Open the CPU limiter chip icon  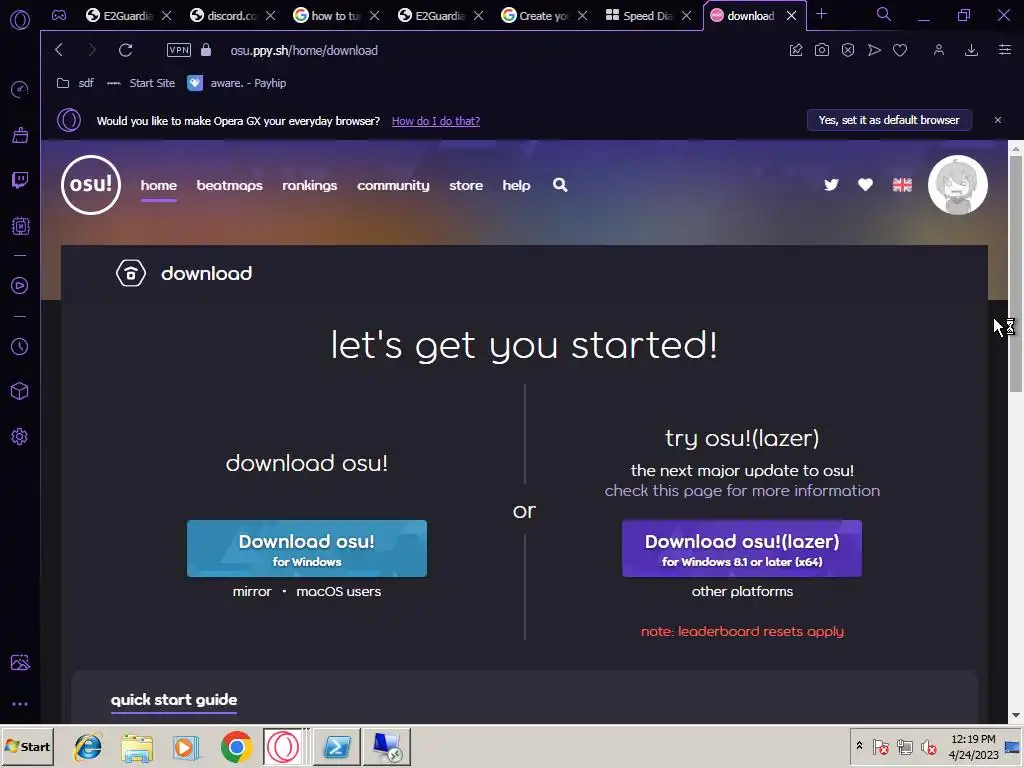[x=20, y=226]
